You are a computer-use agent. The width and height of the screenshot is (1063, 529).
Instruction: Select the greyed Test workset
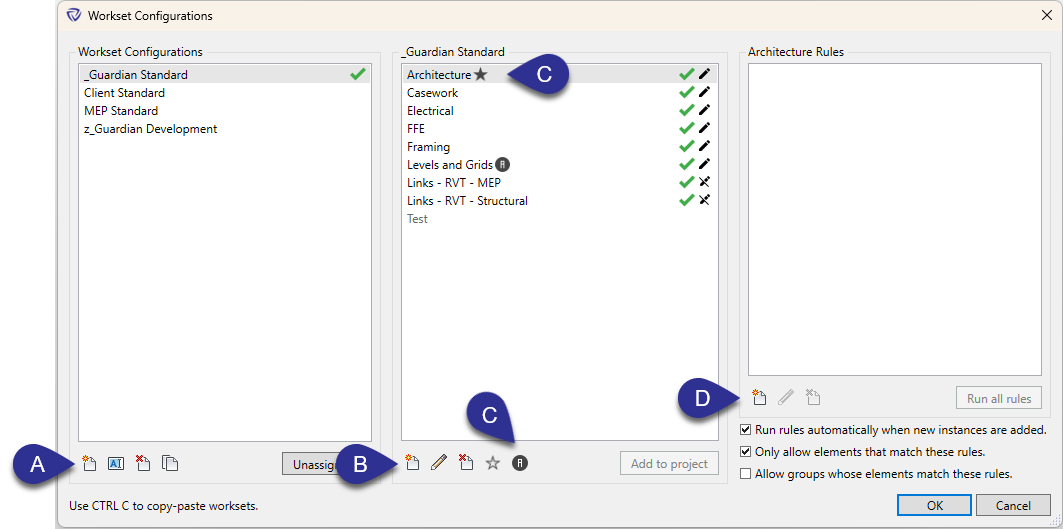click(x=559, y=219)
